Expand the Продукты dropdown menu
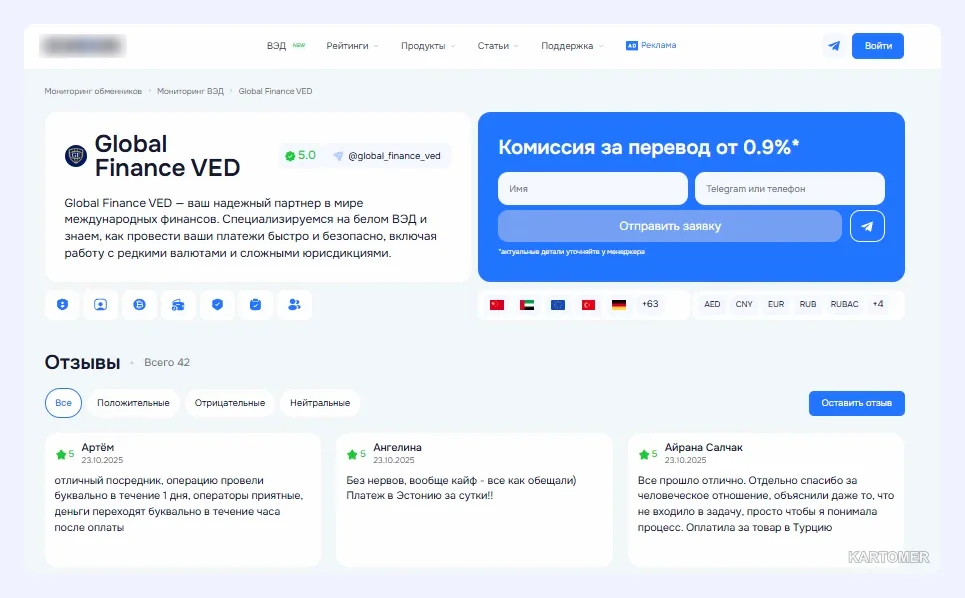The image size is (965, 598). click(x=428, y=46)
